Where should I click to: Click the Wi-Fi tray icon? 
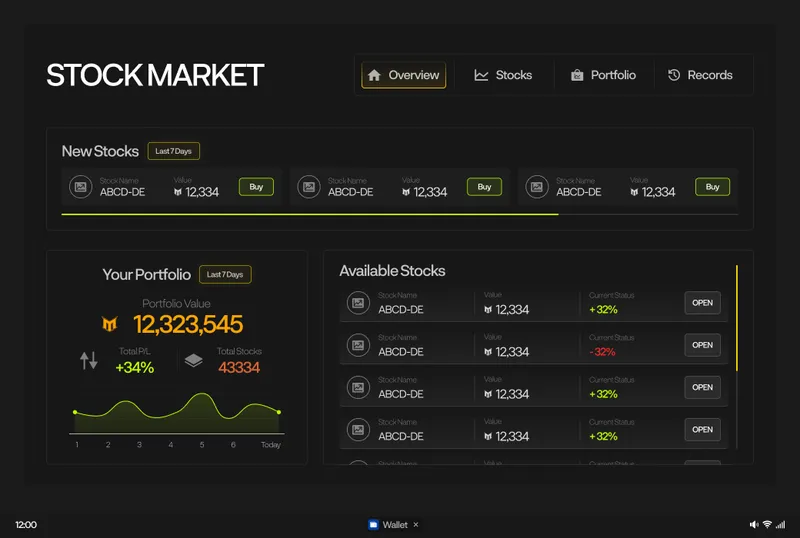point(767,524)
